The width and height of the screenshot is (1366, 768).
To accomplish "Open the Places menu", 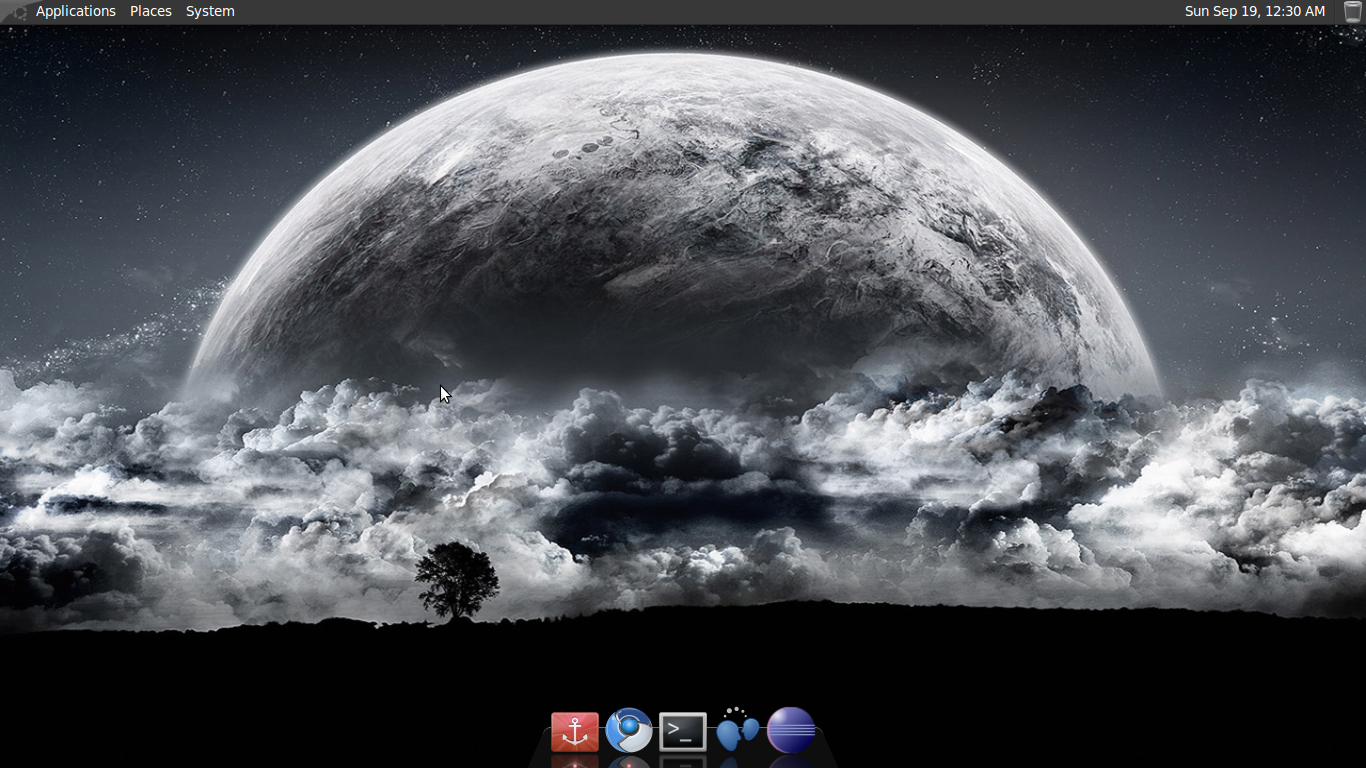I will click(x=150, y=11).
